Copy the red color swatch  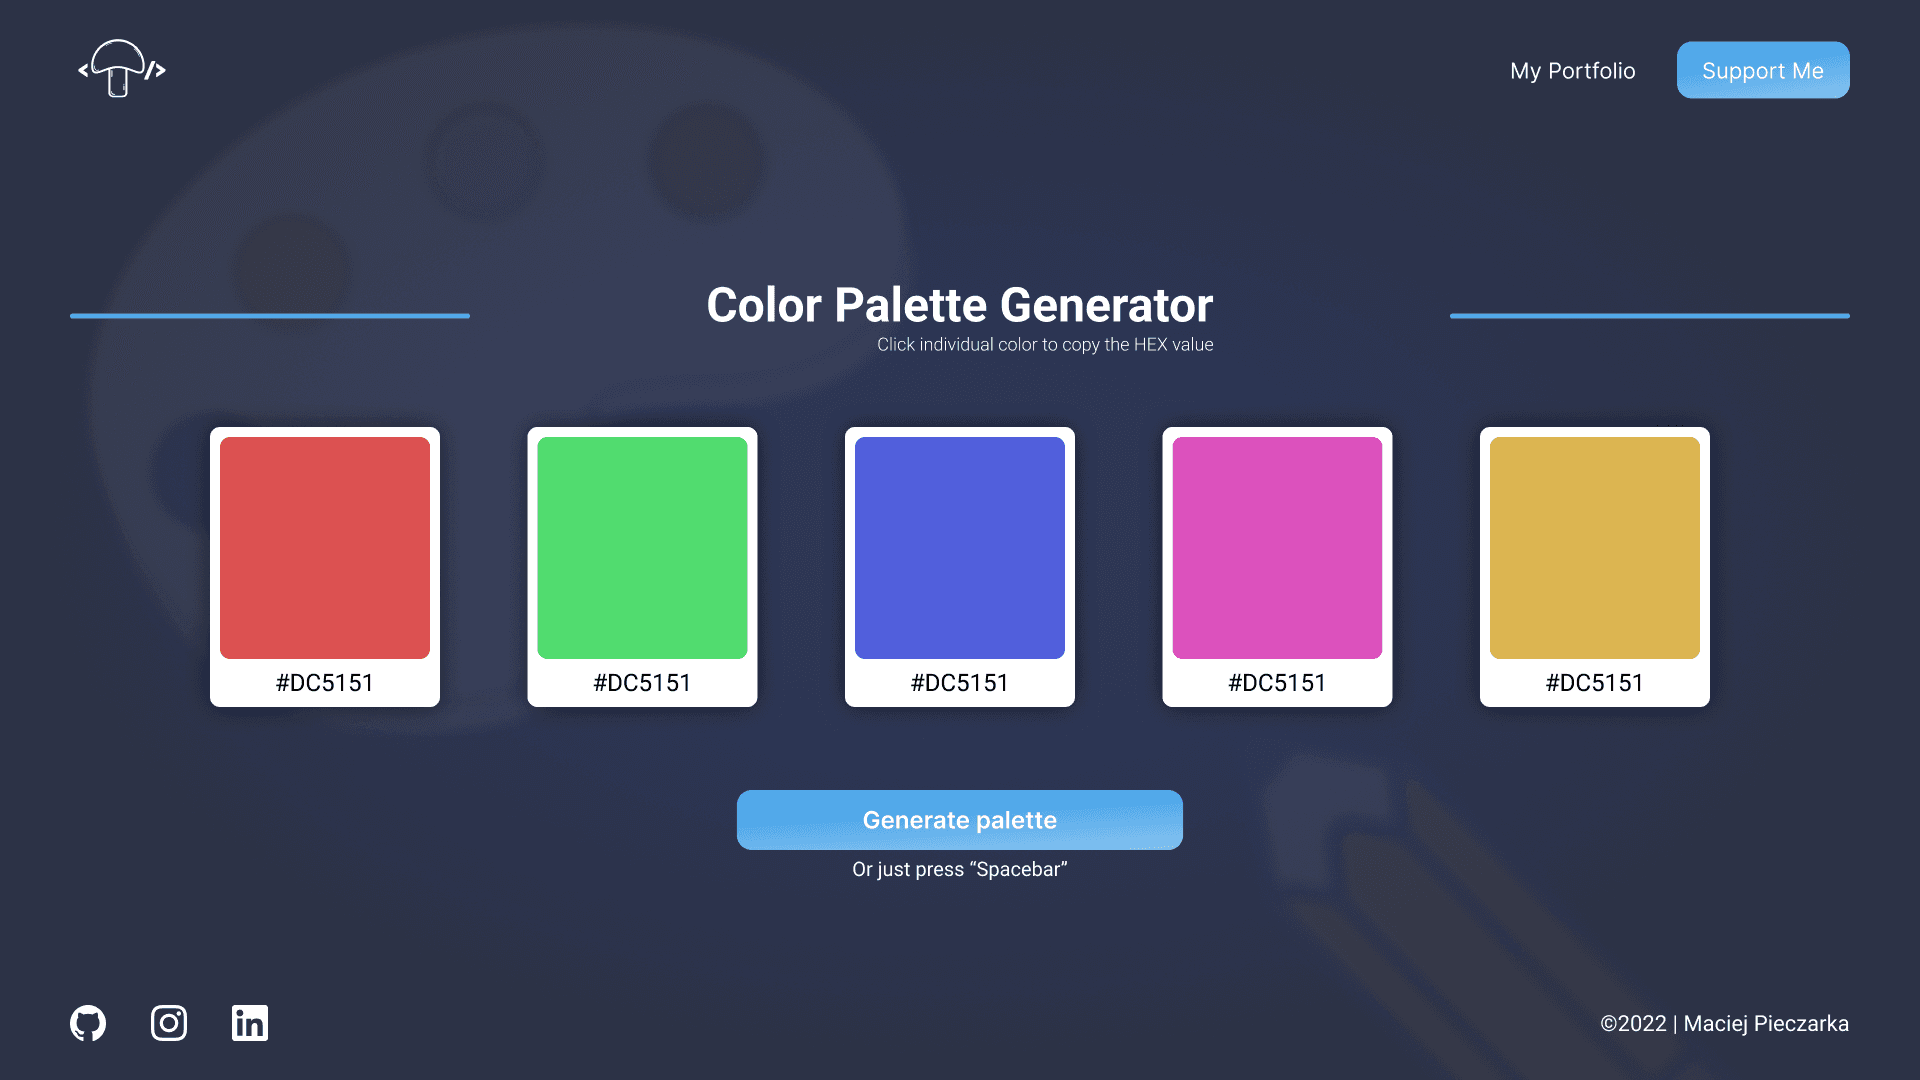(324, 548)
